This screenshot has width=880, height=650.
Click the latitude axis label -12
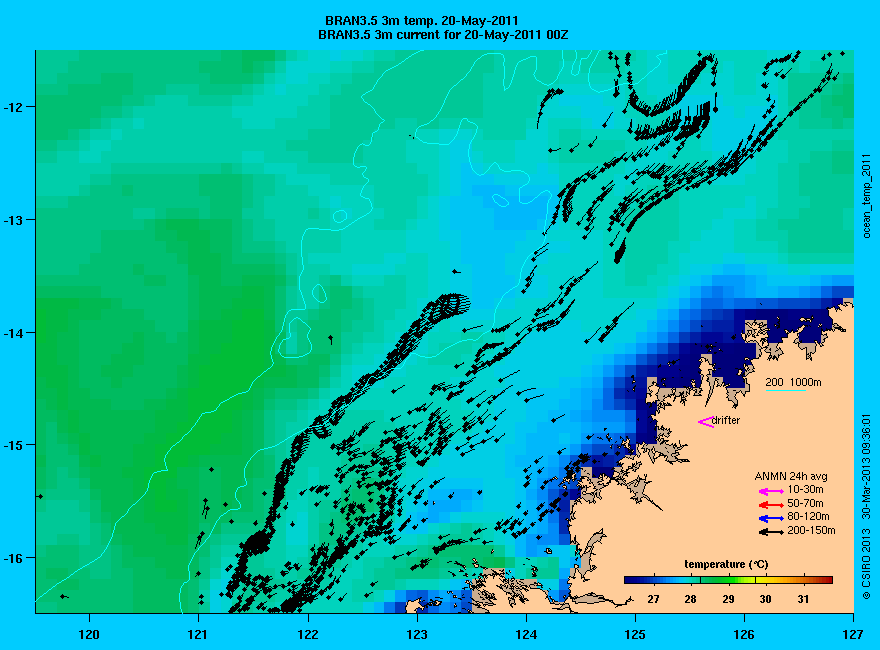[x=12, y=107]
